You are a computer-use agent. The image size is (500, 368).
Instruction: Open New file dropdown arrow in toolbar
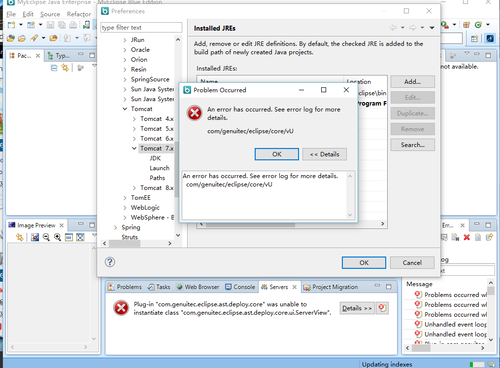click(x=21, y=25)
